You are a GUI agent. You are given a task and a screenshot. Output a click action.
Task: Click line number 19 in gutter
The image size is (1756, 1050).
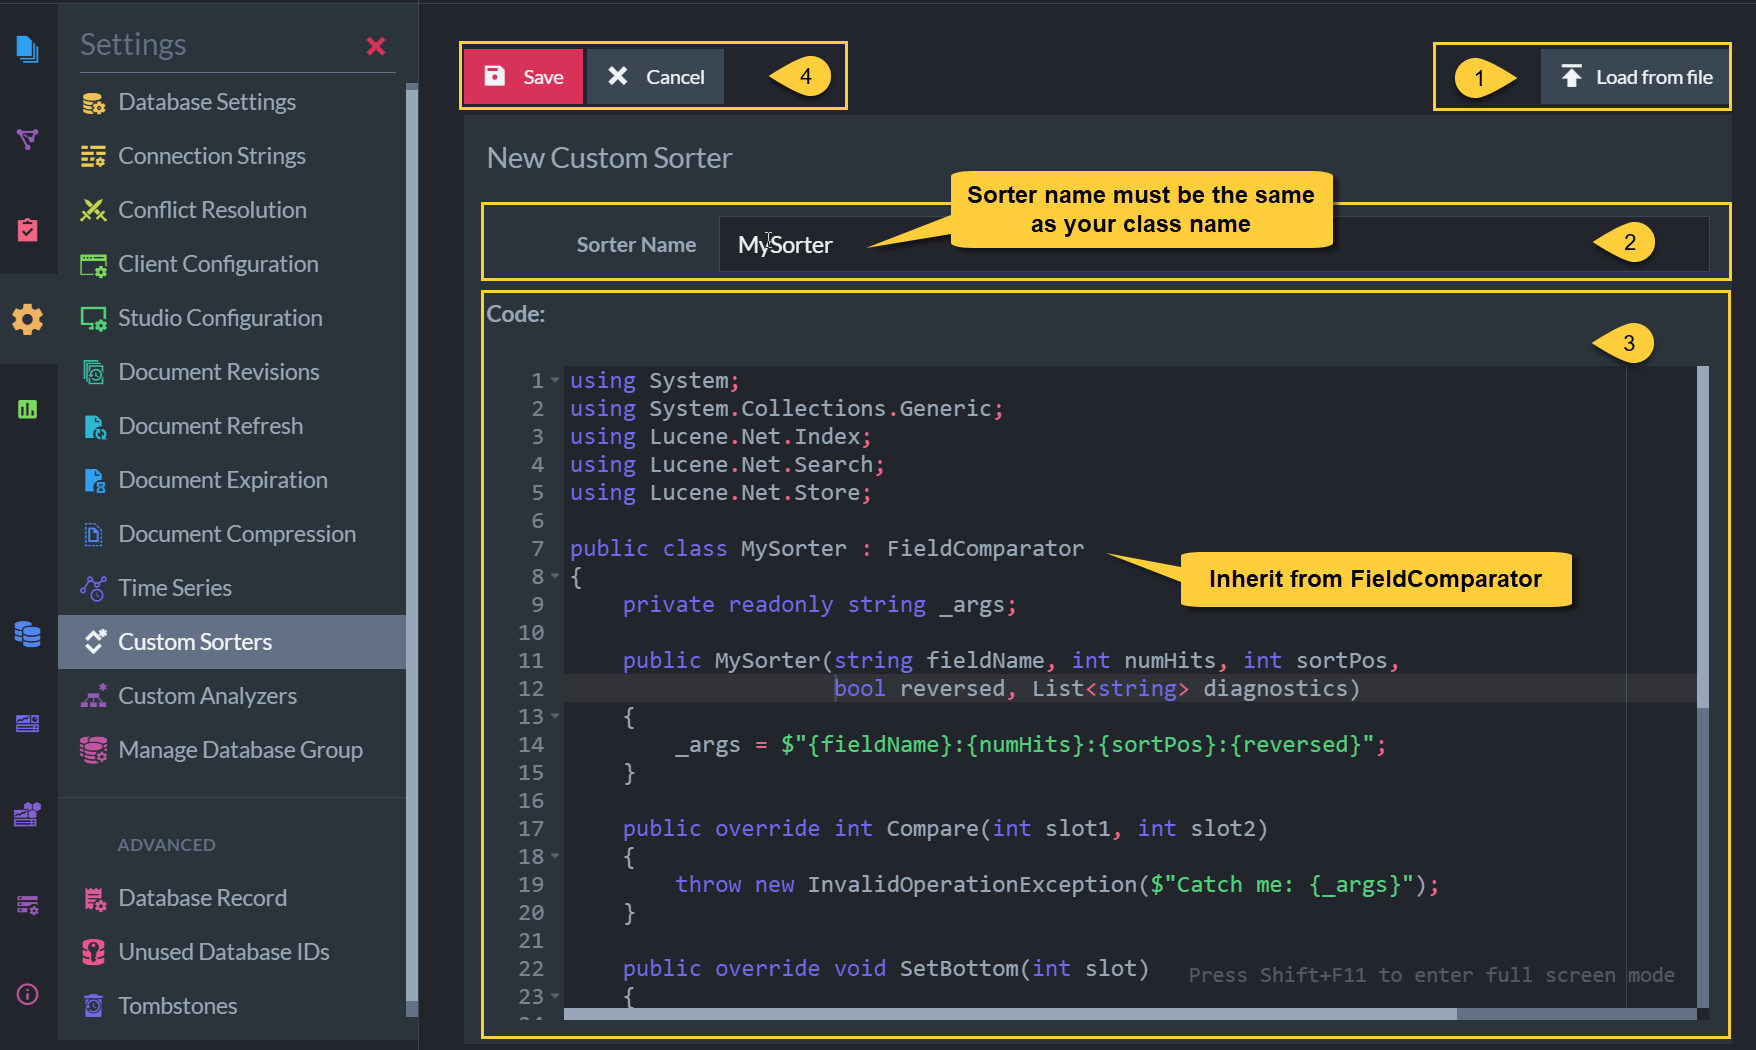pyautogui.click(x=531, y=884)
